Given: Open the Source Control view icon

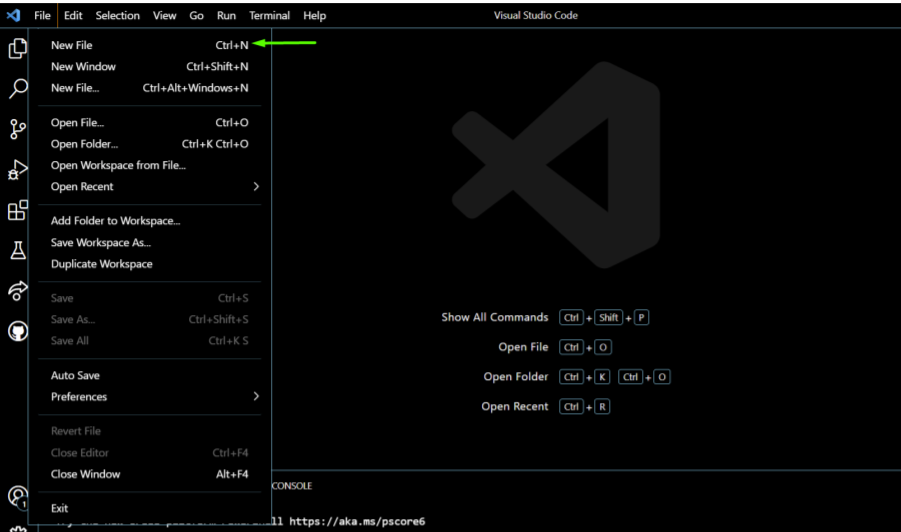Looking at the screenshot, I should tap(17, 129).
